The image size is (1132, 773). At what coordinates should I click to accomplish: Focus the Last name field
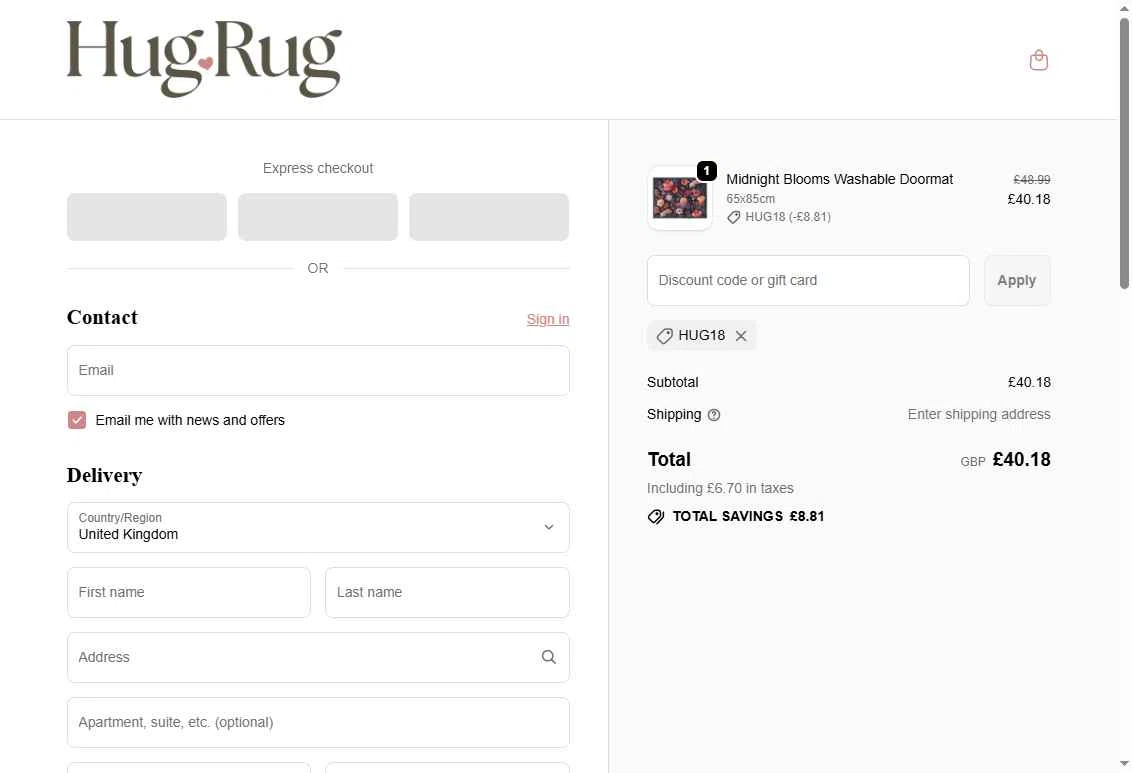click(x=448, y=593)
